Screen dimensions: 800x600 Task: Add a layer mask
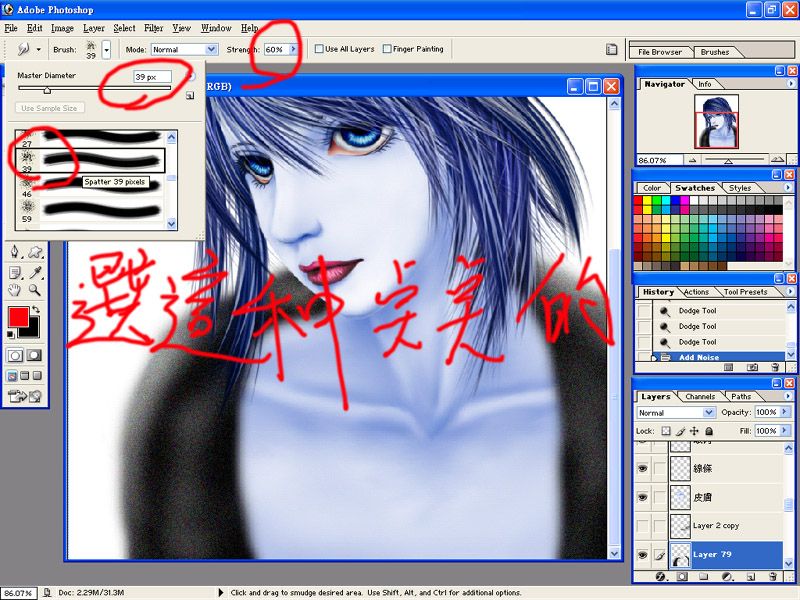click(682, 577)
